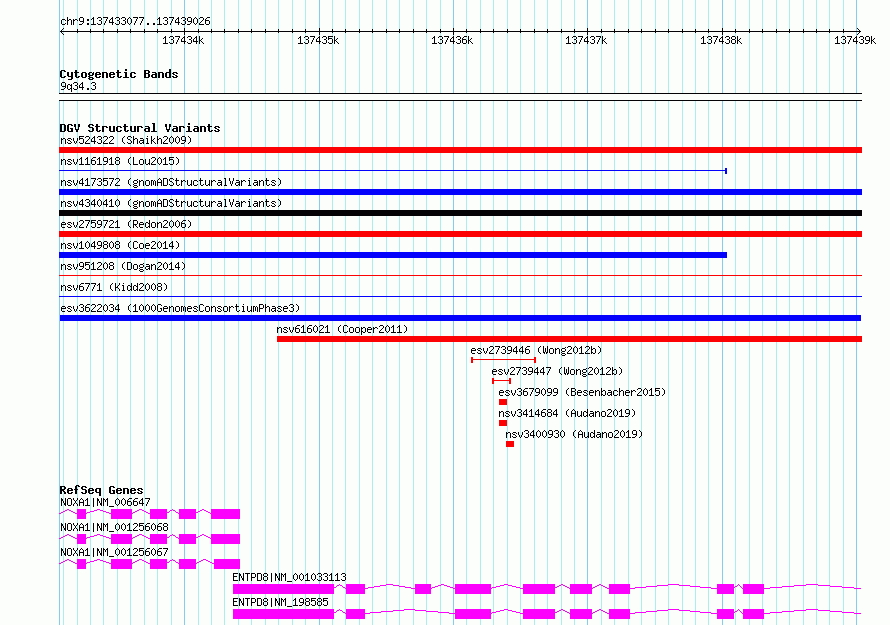Click the 137438k ruler tick label

click(x=721, y=40)
